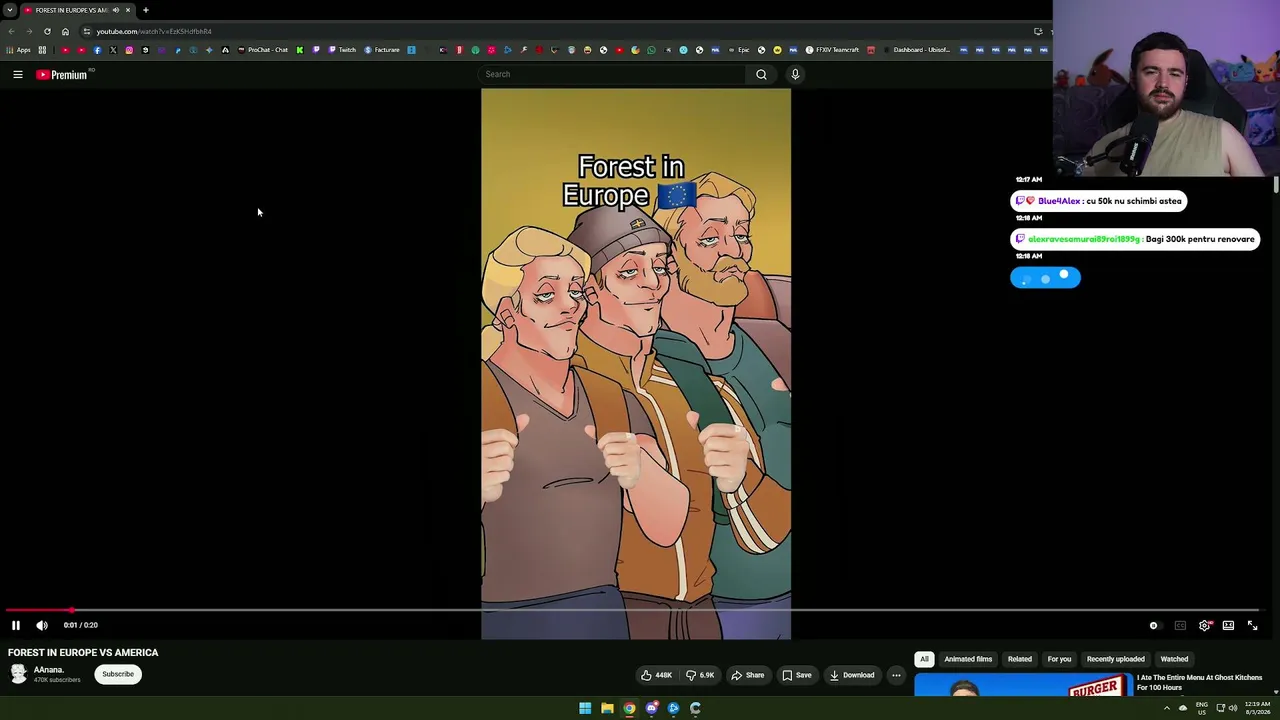Open the taskbar clock and calendar
The image size is (1280, 720).
[x=1258, y=708]
